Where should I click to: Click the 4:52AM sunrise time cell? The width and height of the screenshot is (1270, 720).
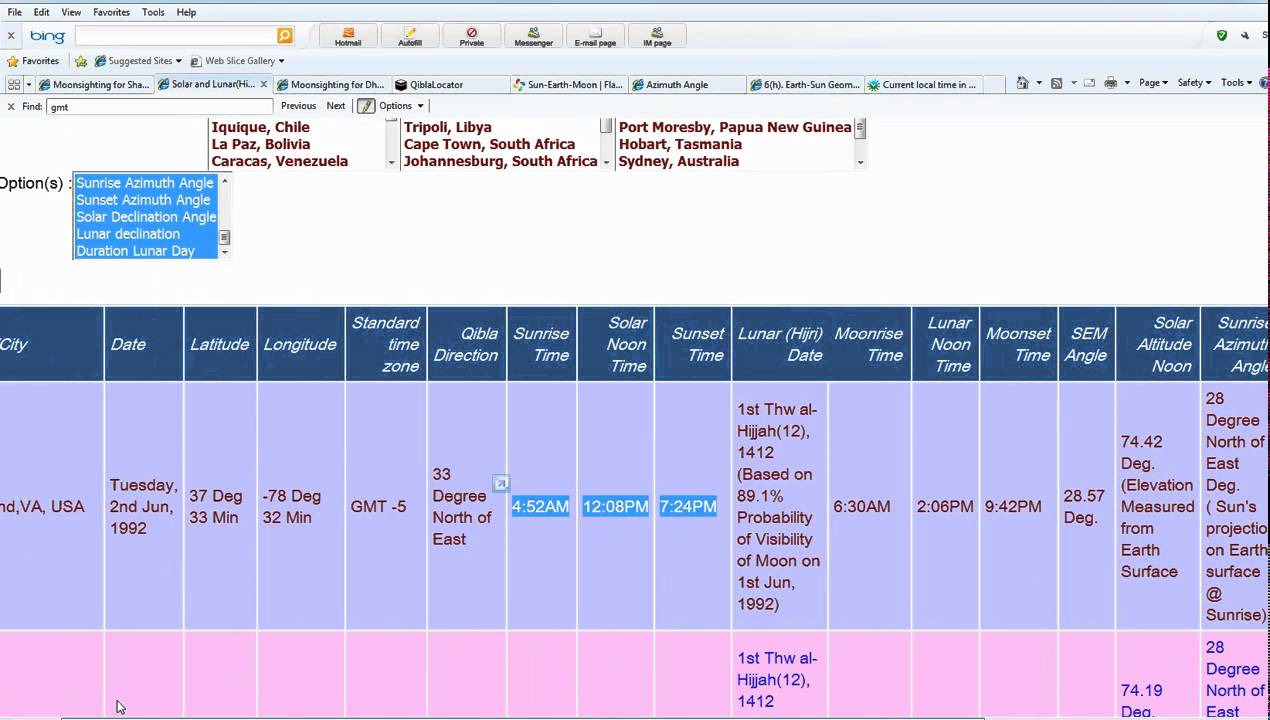click(x=540, y=507)
